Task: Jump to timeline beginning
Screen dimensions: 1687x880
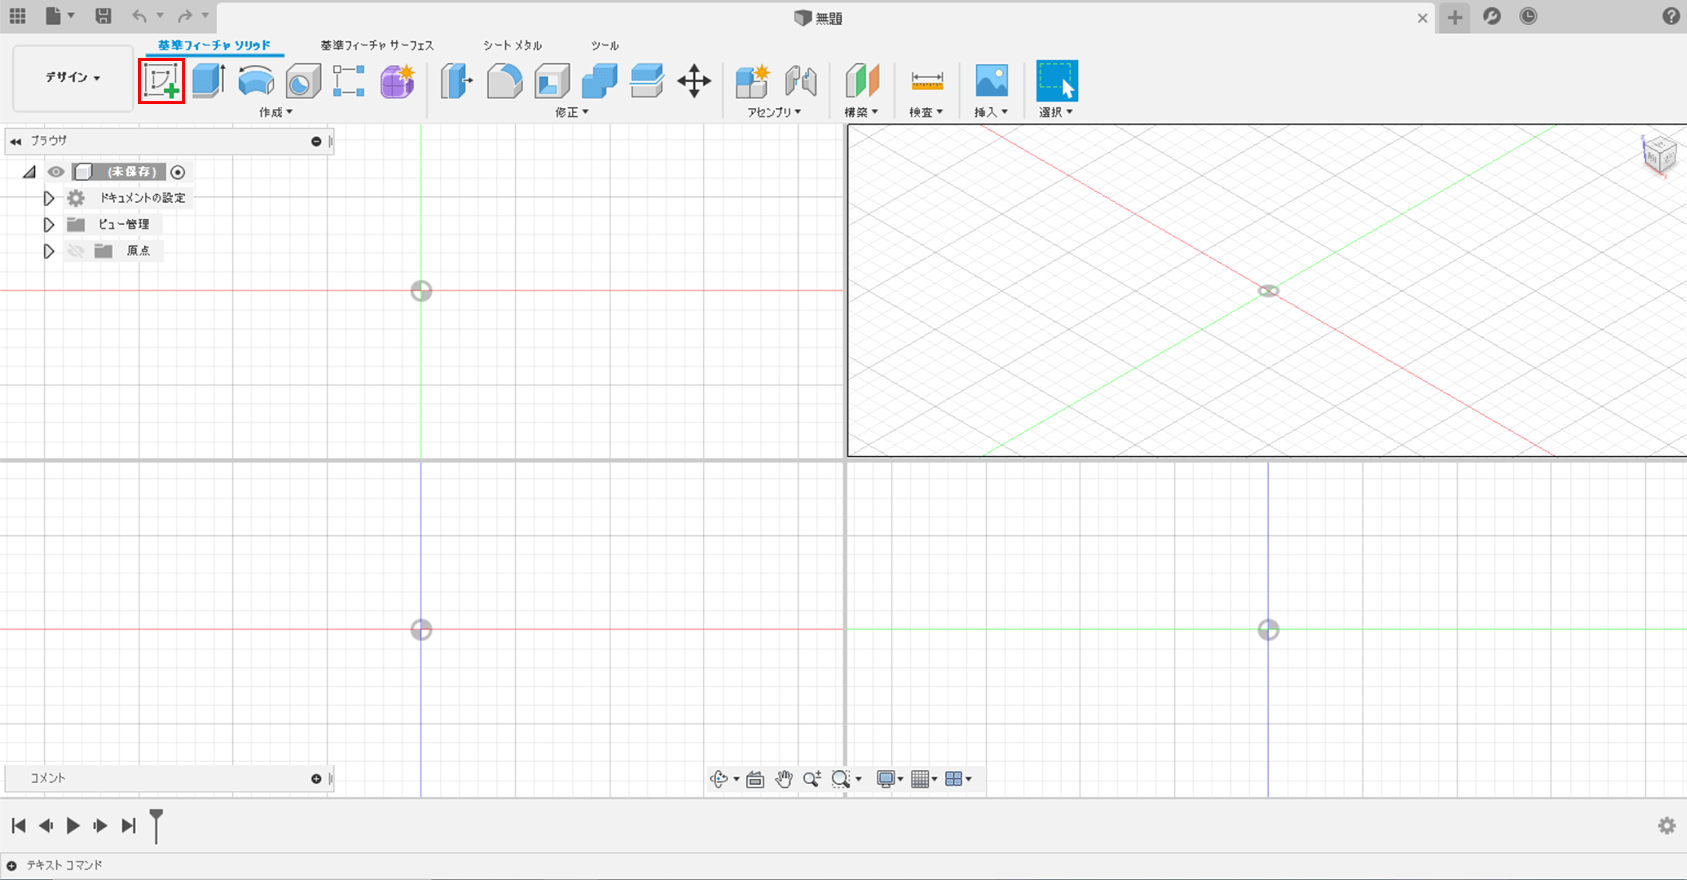Action: click(18, 826)
